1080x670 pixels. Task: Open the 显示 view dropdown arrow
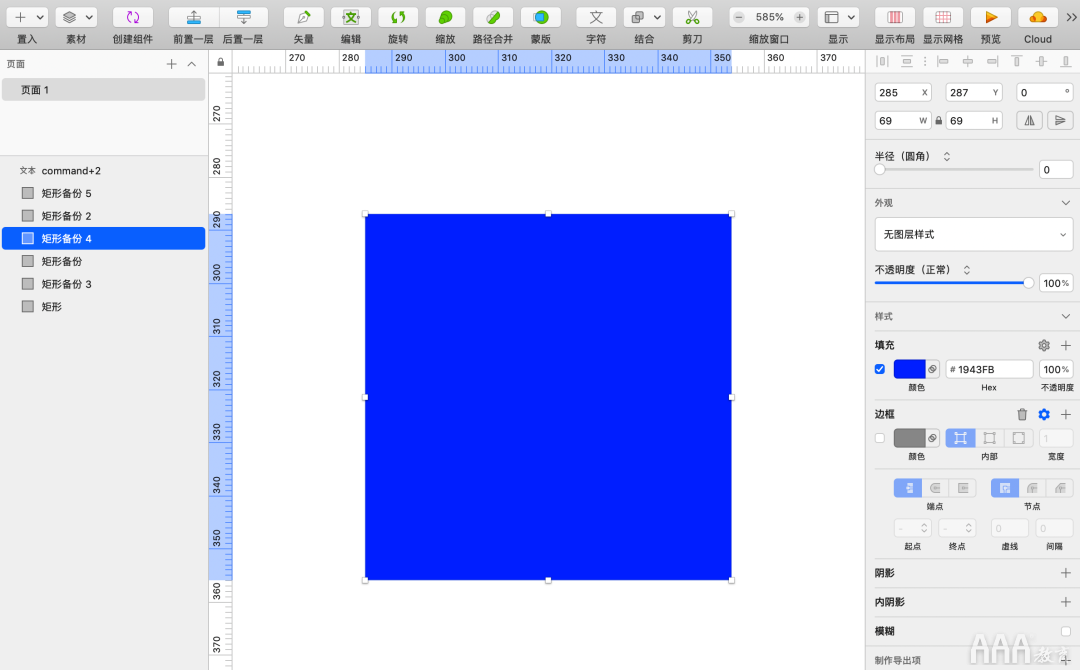pyautogui.click(x=852, y=17)
